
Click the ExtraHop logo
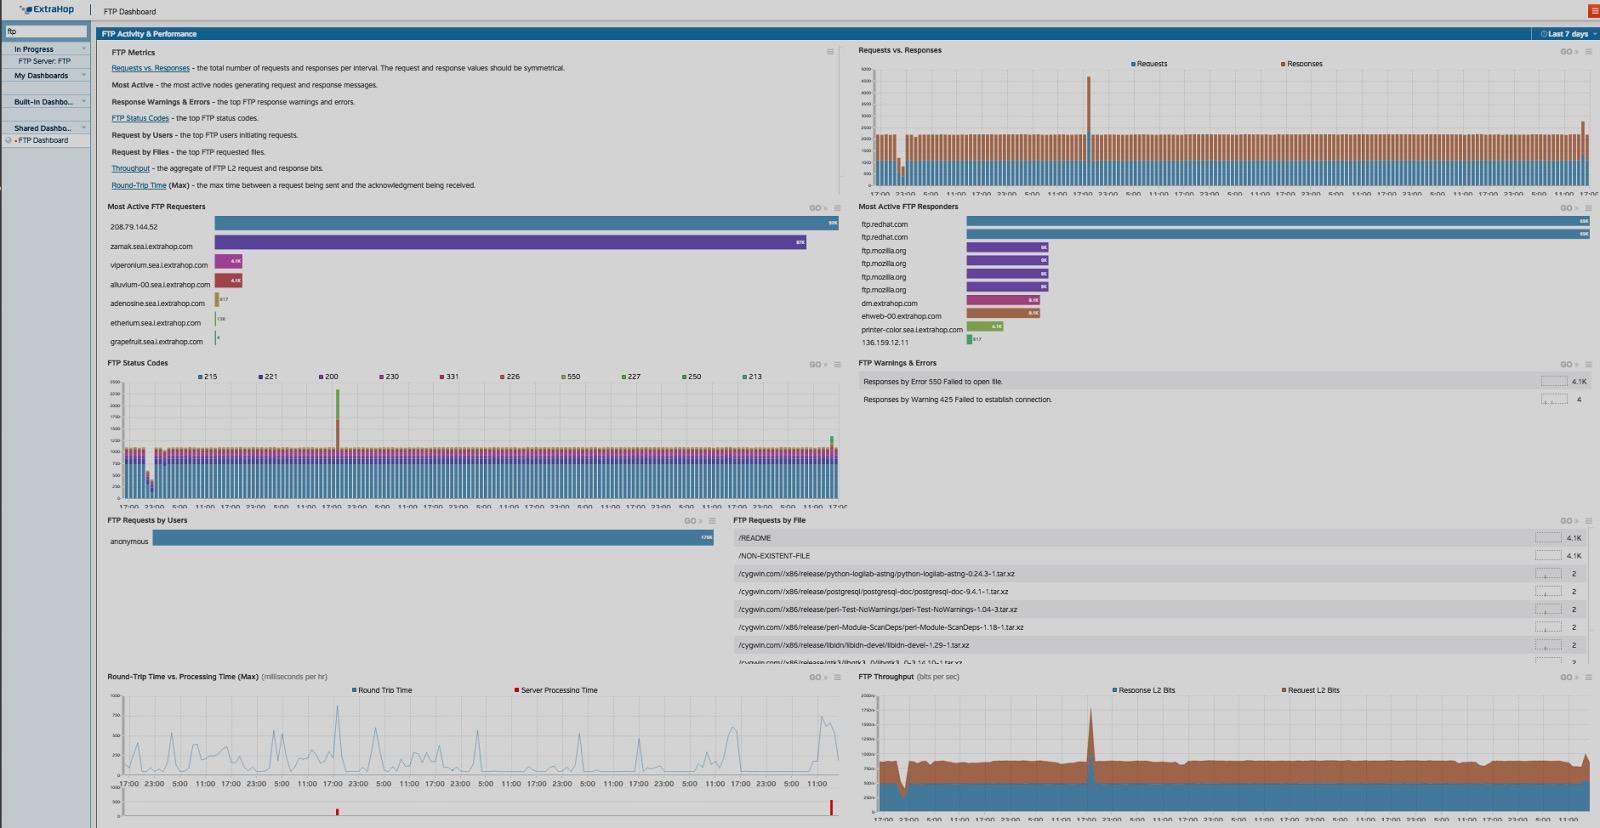pyautogui.click(x=47, y=9)
